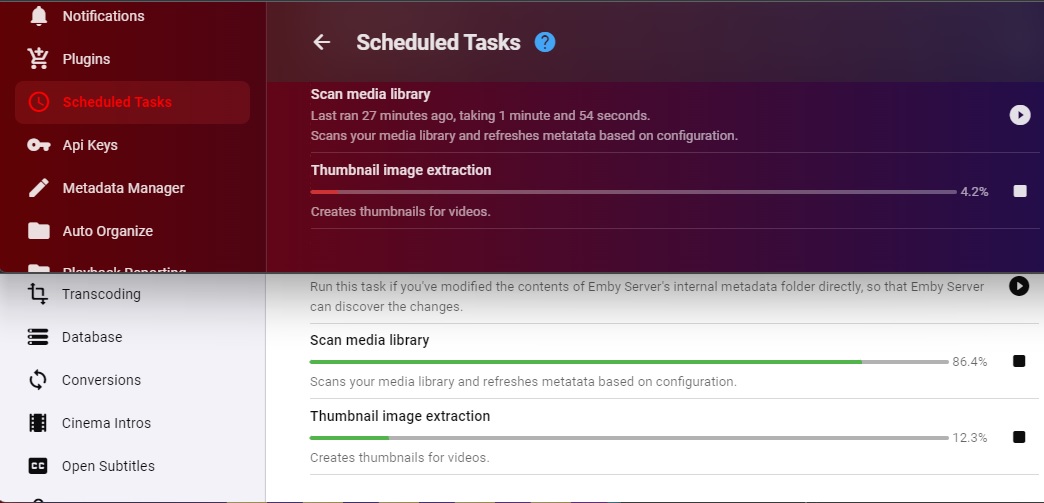Screen dimensions: 1044x503
Task: Click the Cinema Intros film icon
Action: tap(39, 423)
